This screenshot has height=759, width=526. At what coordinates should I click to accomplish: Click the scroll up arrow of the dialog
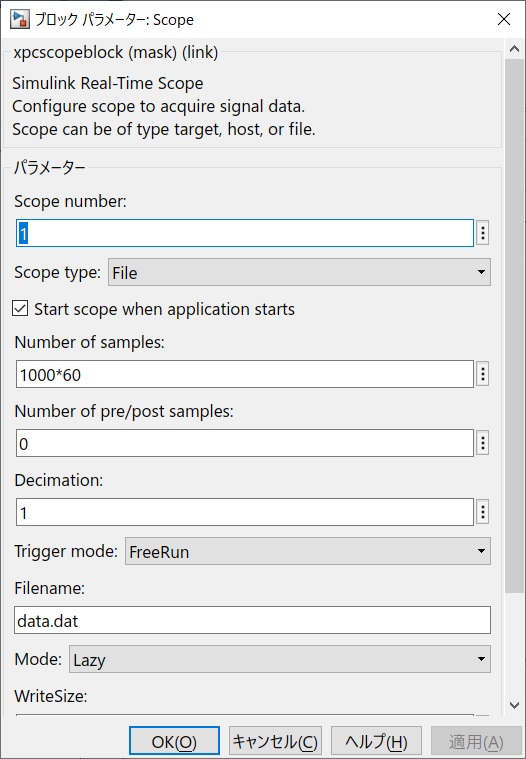514,49
